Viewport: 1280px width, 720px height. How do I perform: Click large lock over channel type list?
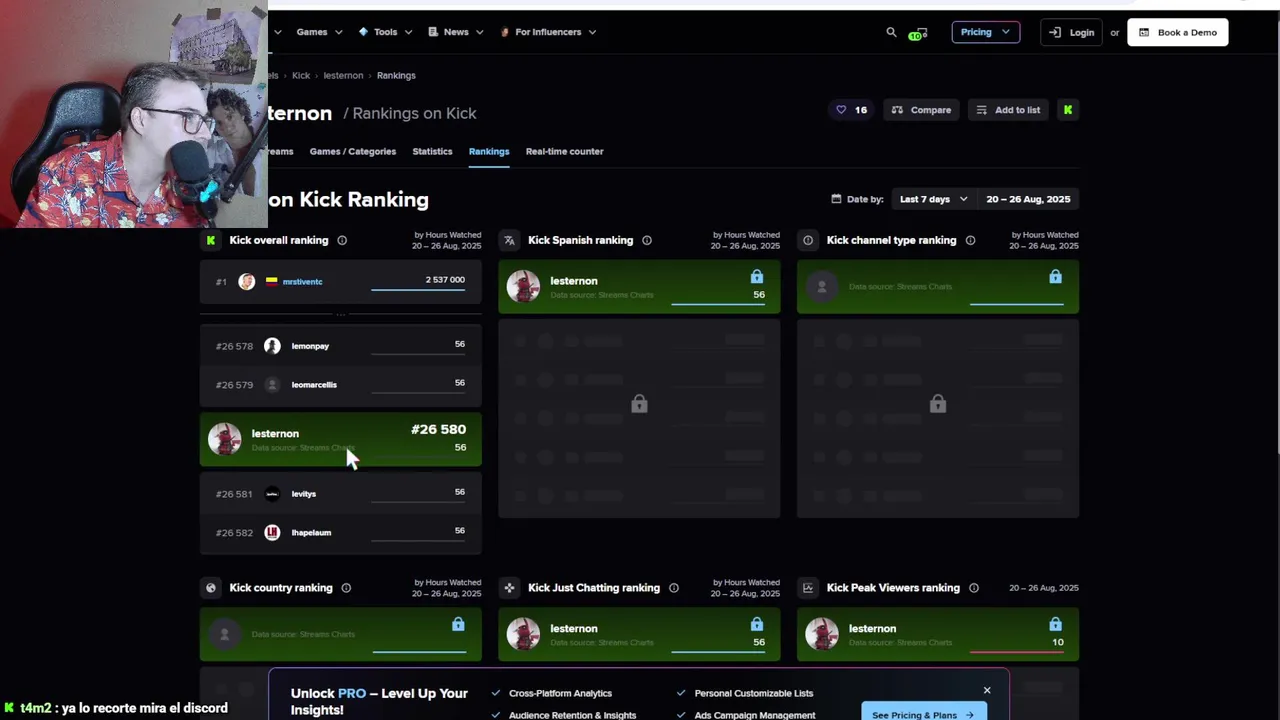[x=938, y=404]
